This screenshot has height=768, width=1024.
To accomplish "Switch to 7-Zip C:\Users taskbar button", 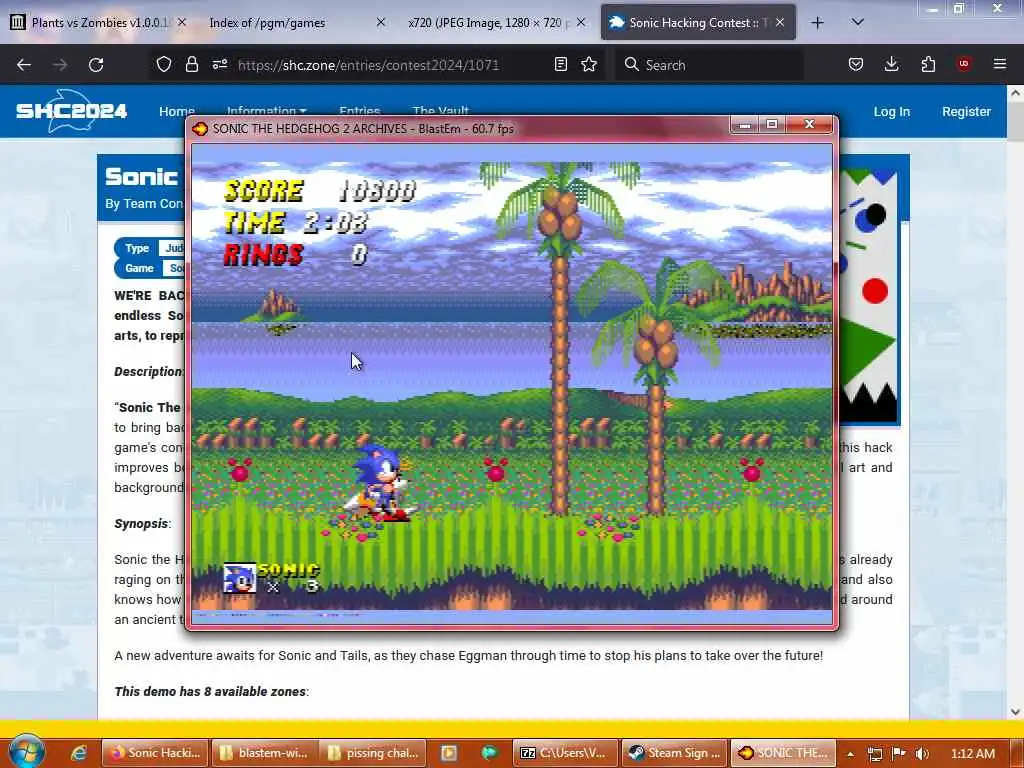I will point(565,753).
